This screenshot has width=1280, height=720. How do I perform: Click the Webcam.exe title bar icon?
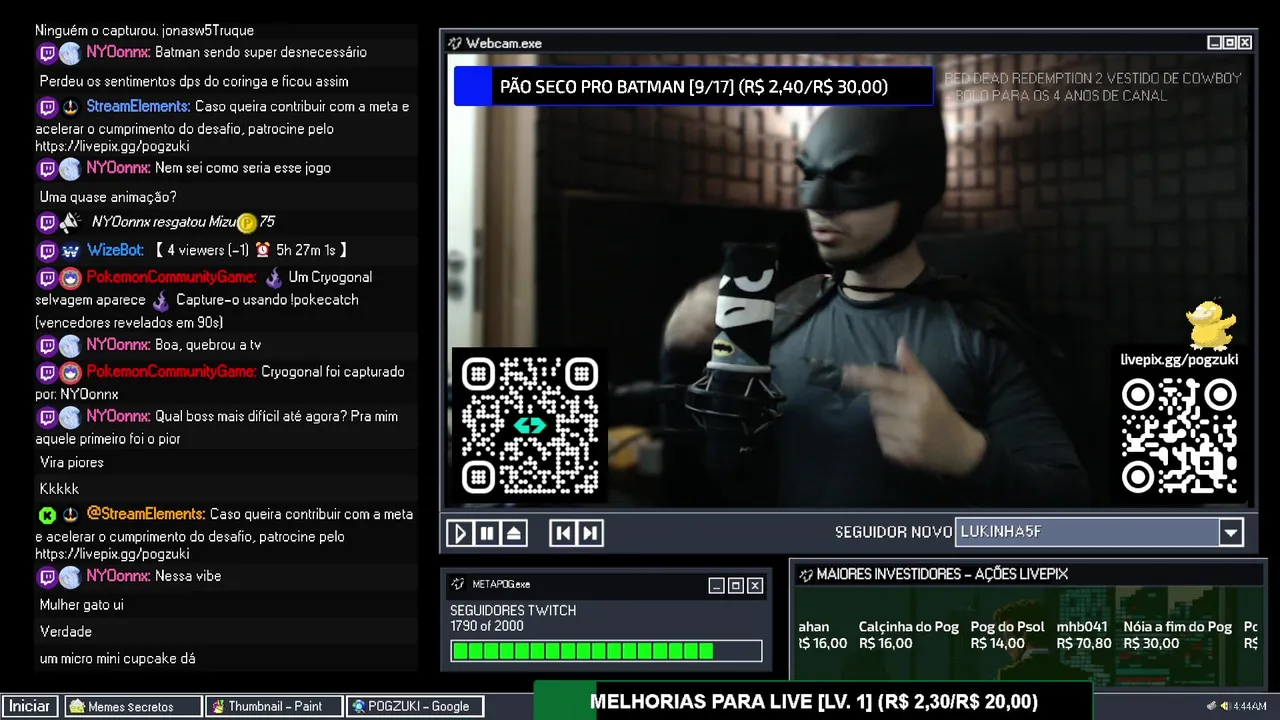tap(455, 43)
